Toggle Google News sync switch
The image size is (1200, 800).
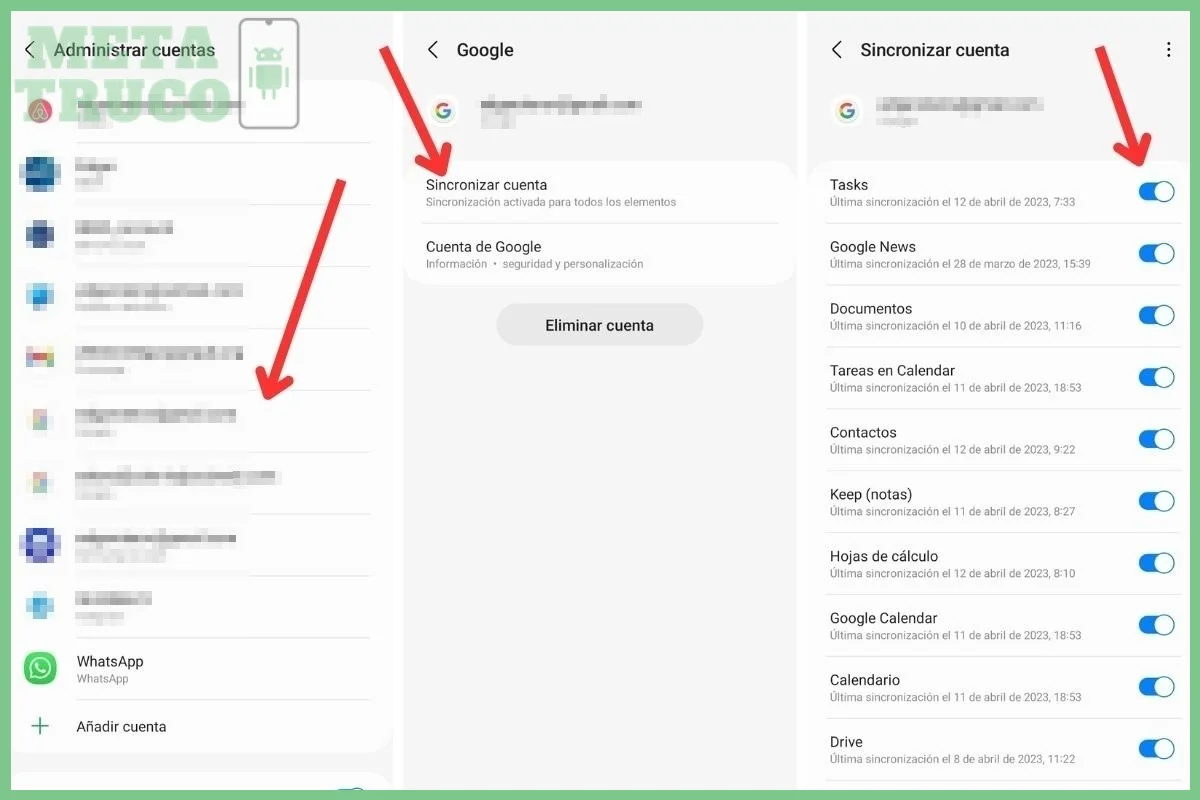click(x=1156, y=253)
